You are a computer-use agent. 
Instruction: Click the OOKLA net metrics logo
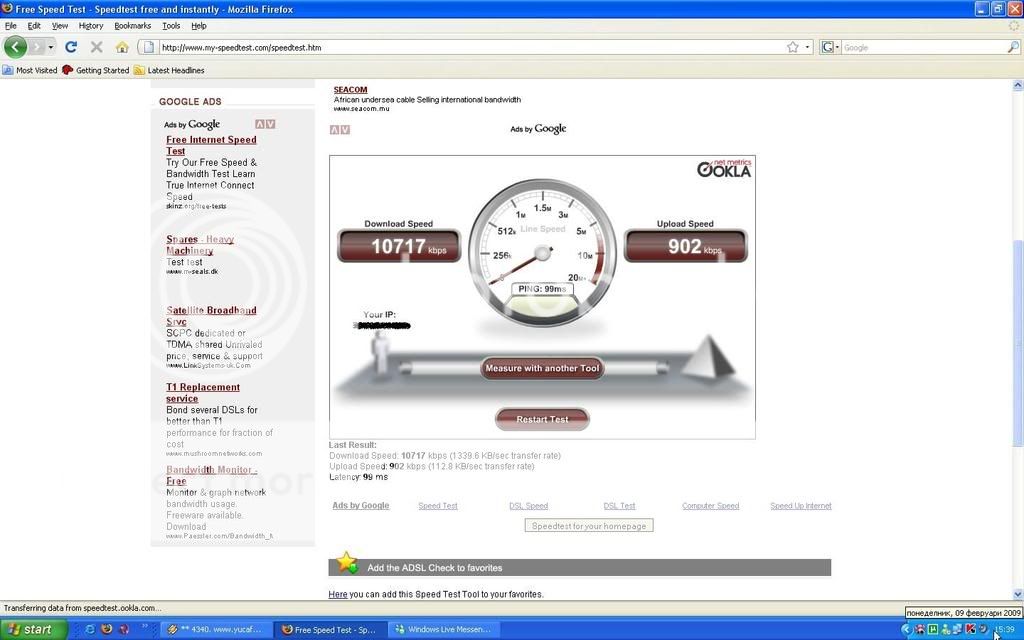pos(723,170)
